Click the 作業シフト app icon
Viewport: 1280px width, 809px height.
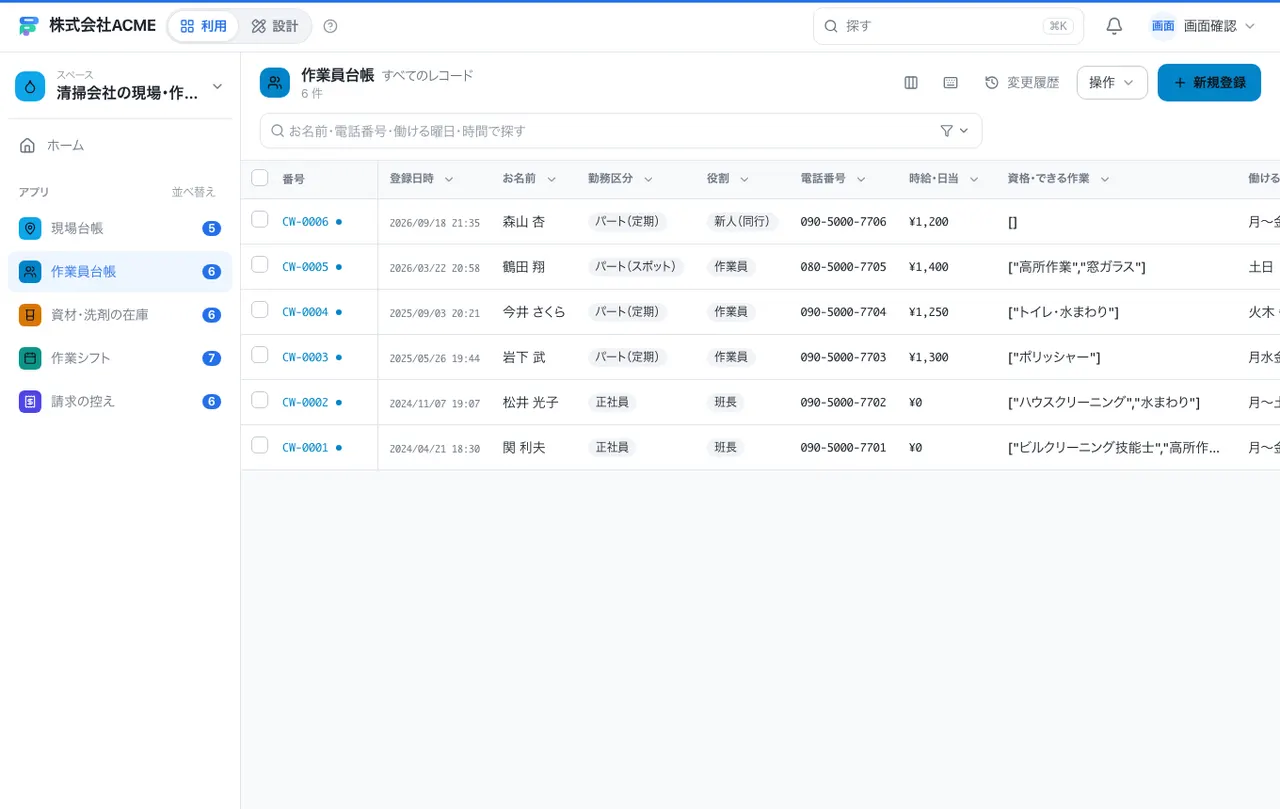coord(30,358)
